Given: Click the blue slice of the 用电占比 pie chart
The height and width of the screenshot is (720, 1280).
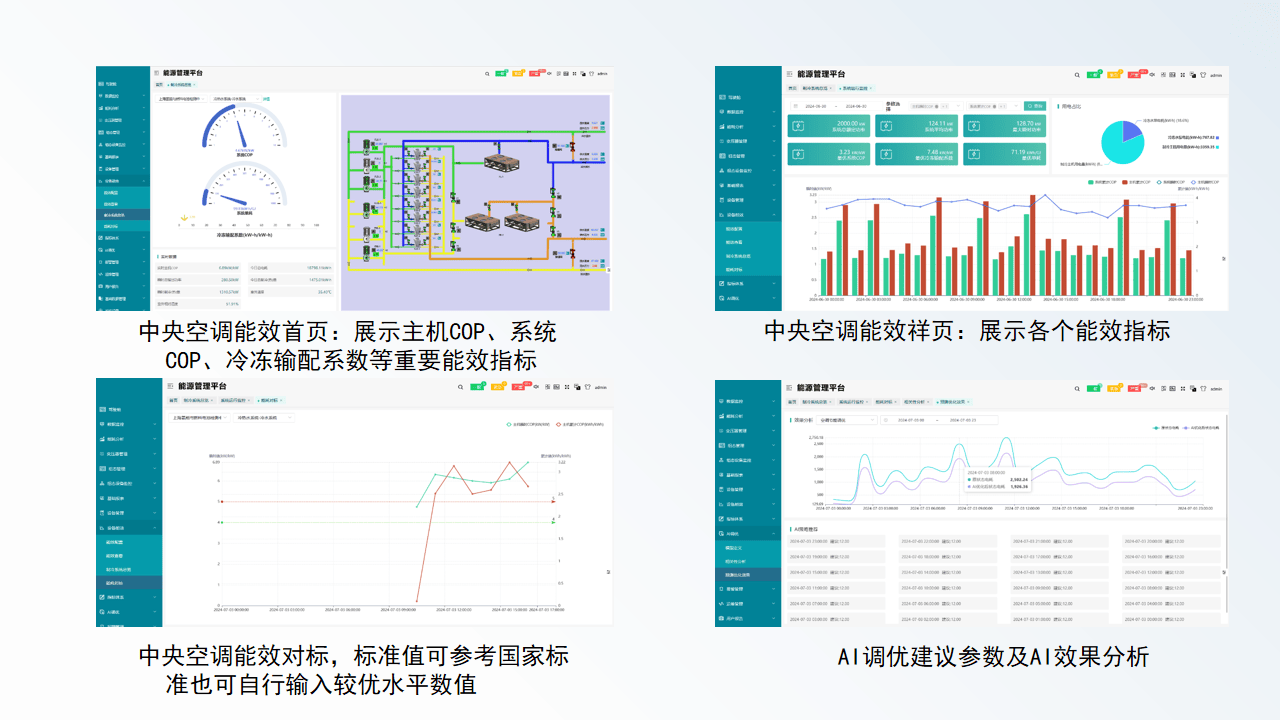Looking at the screenshot, I should 1131,130.
